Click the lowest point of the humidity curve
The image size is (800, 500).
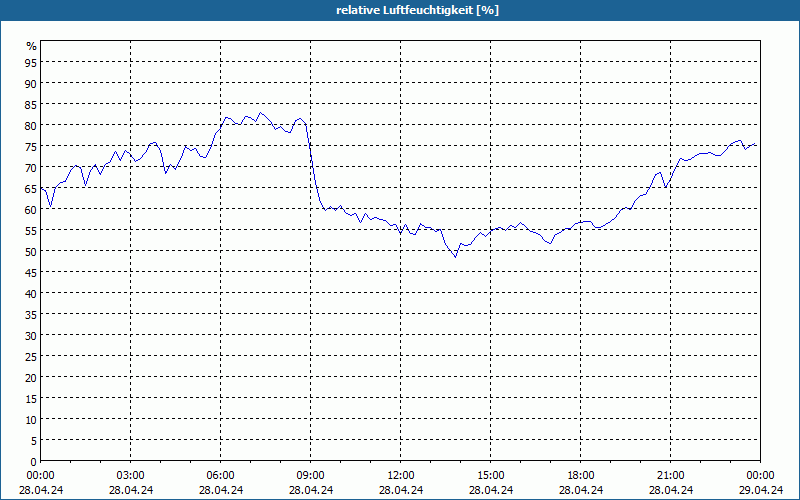click(x=455, y=257)
